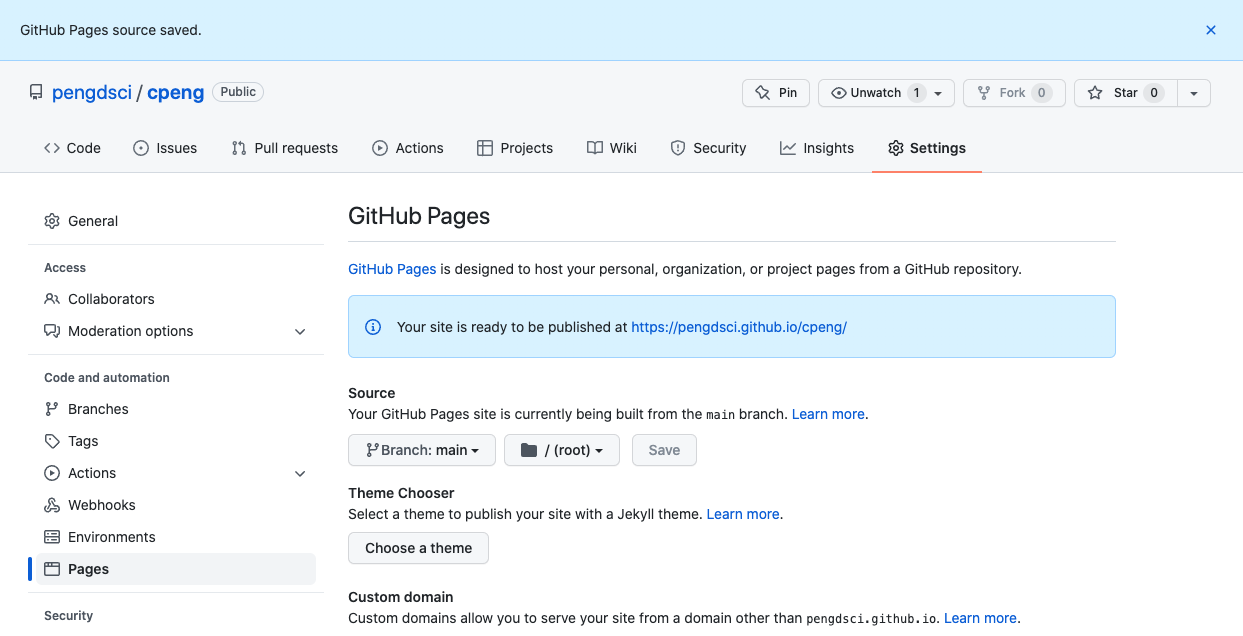
Task: Open the / (root) folder dropdown
Action: point(562,450)
